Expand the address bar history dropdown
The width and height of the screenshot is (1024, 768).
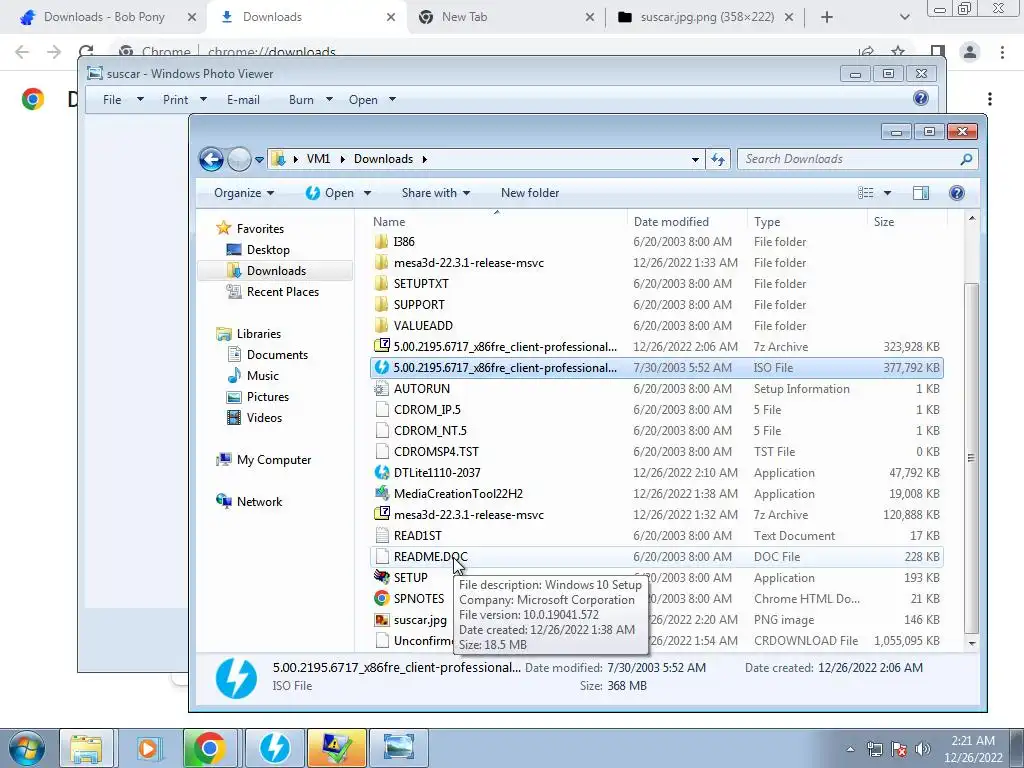coord(695,159)
